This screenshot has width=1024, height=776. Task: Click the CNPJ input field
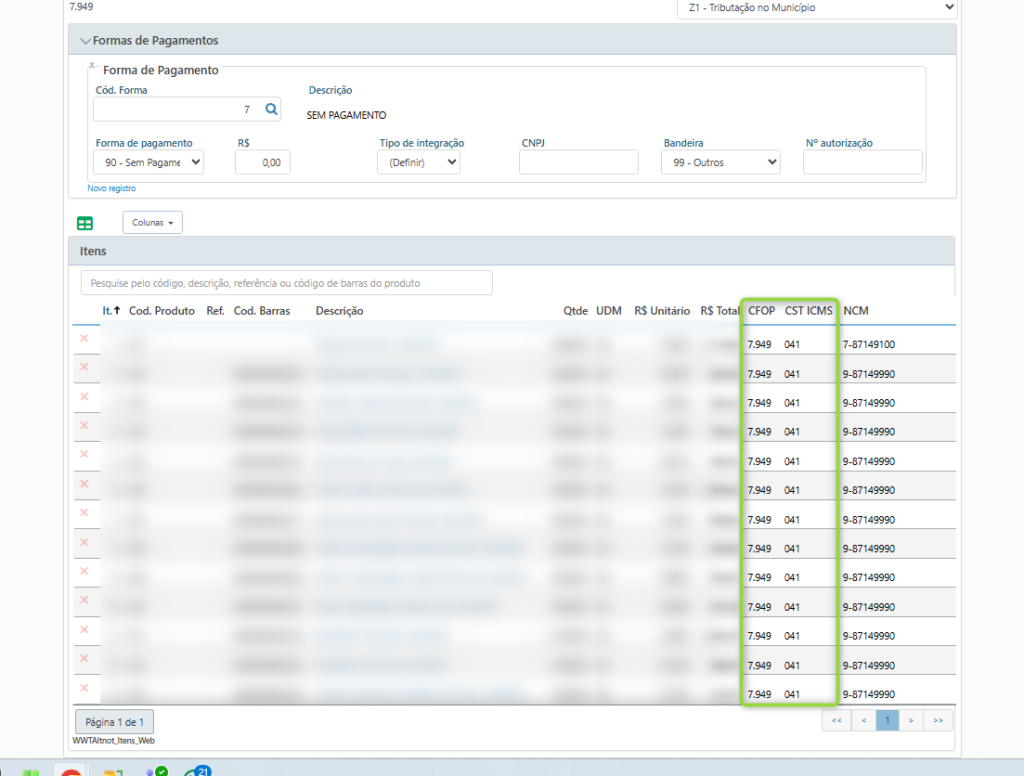click(x=578, y=162)
